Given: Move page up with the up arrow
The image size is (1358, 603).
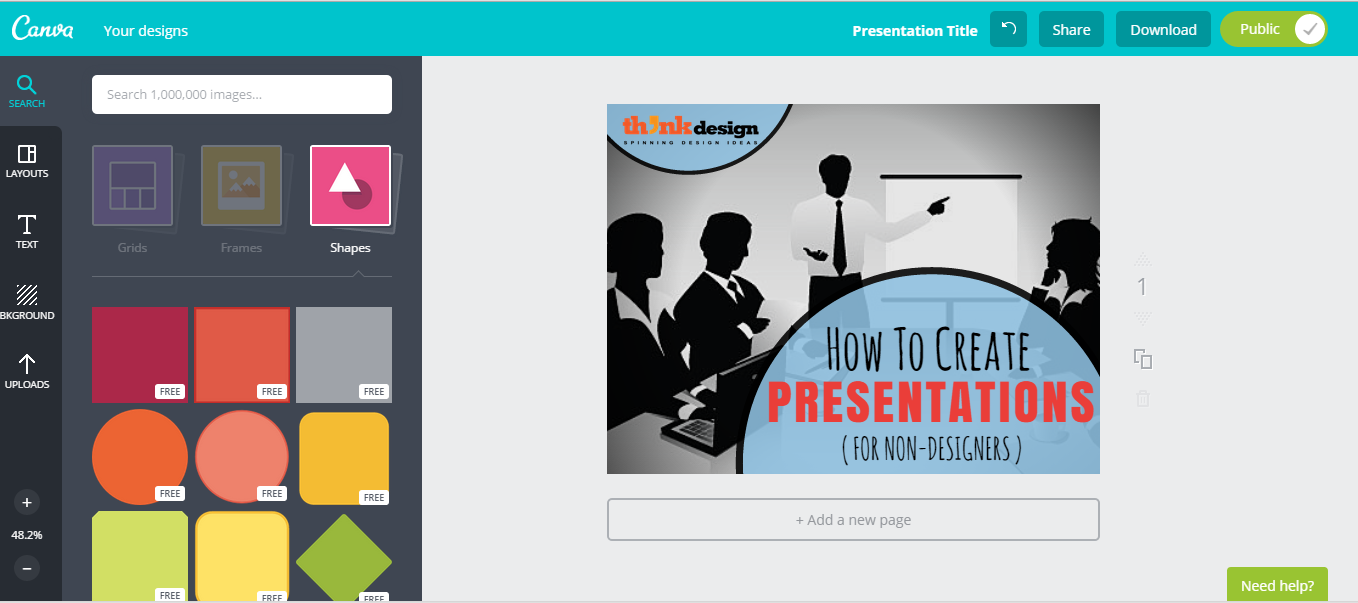Looking at the screenshot, I should [x=1143, y=259].
